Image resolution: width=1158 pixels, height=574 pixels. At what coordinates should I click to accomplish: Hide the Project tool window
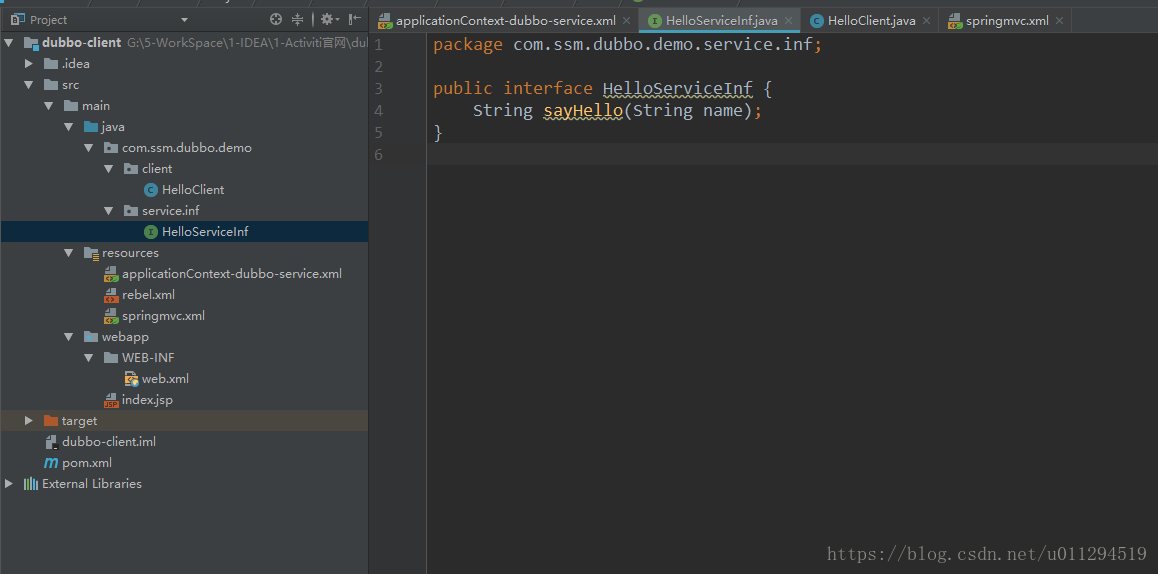(x=355, y=20)
